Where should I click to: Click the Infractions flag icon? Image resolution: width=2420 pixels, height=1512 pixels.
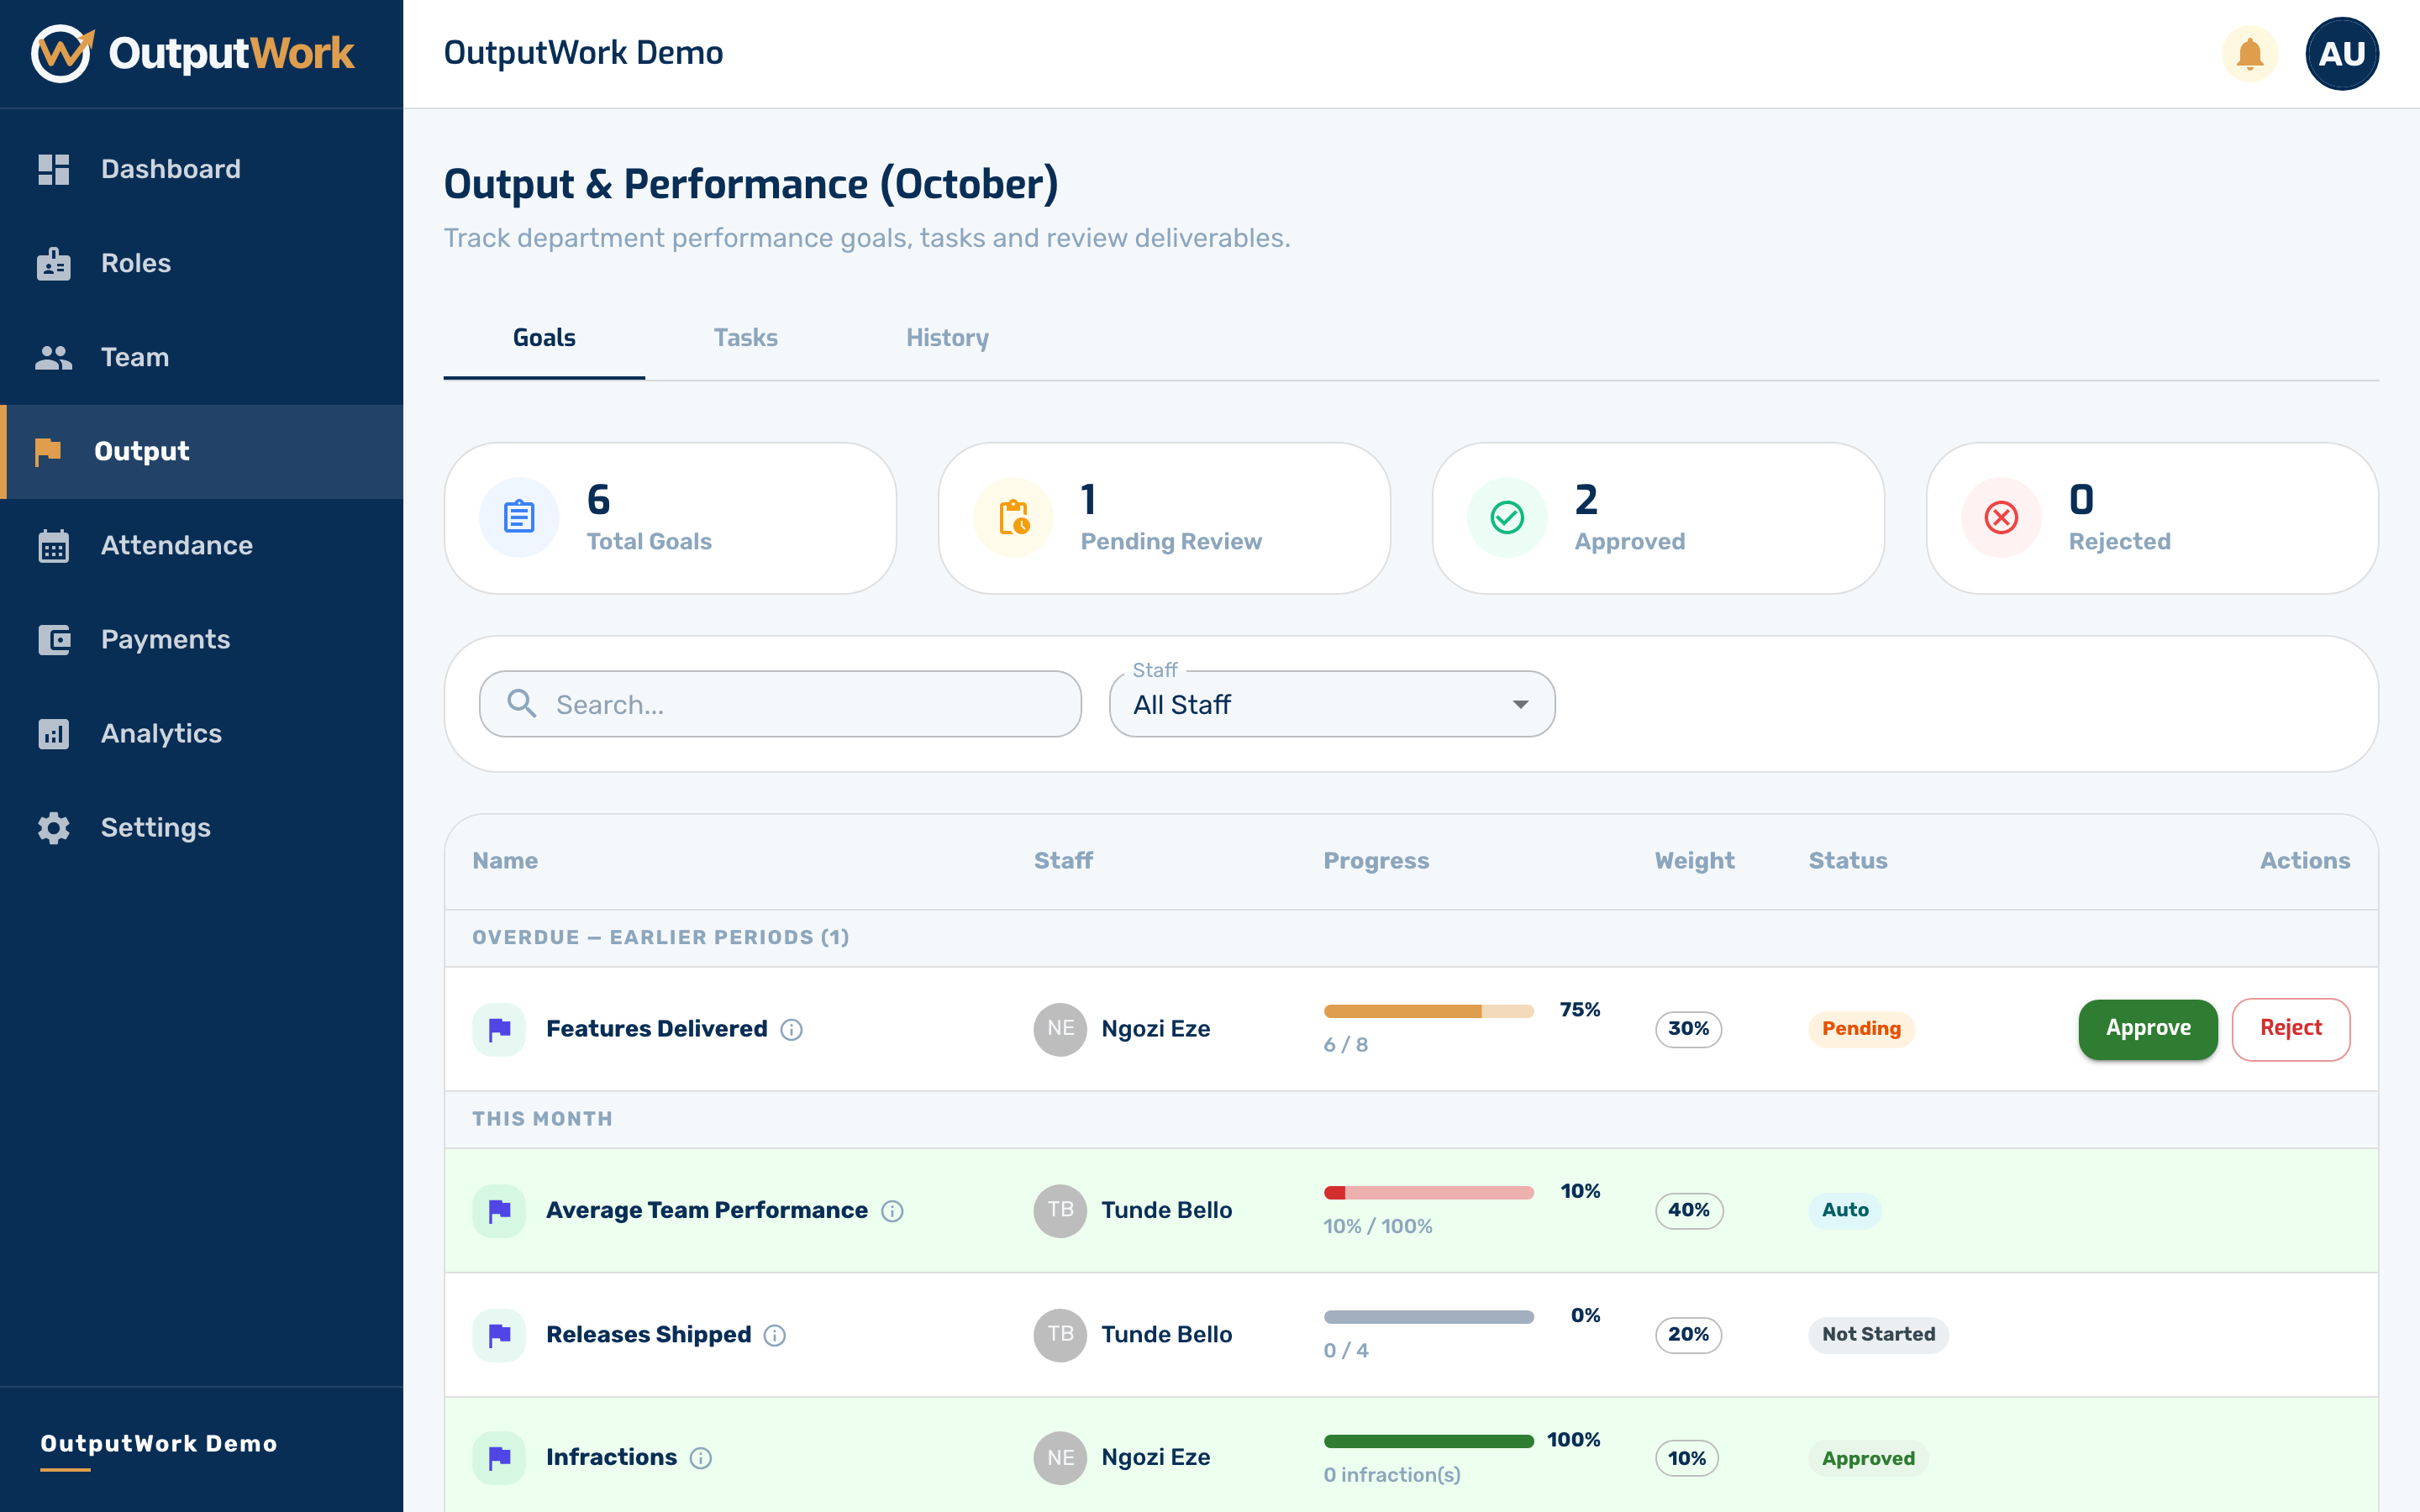[499, 1458]
